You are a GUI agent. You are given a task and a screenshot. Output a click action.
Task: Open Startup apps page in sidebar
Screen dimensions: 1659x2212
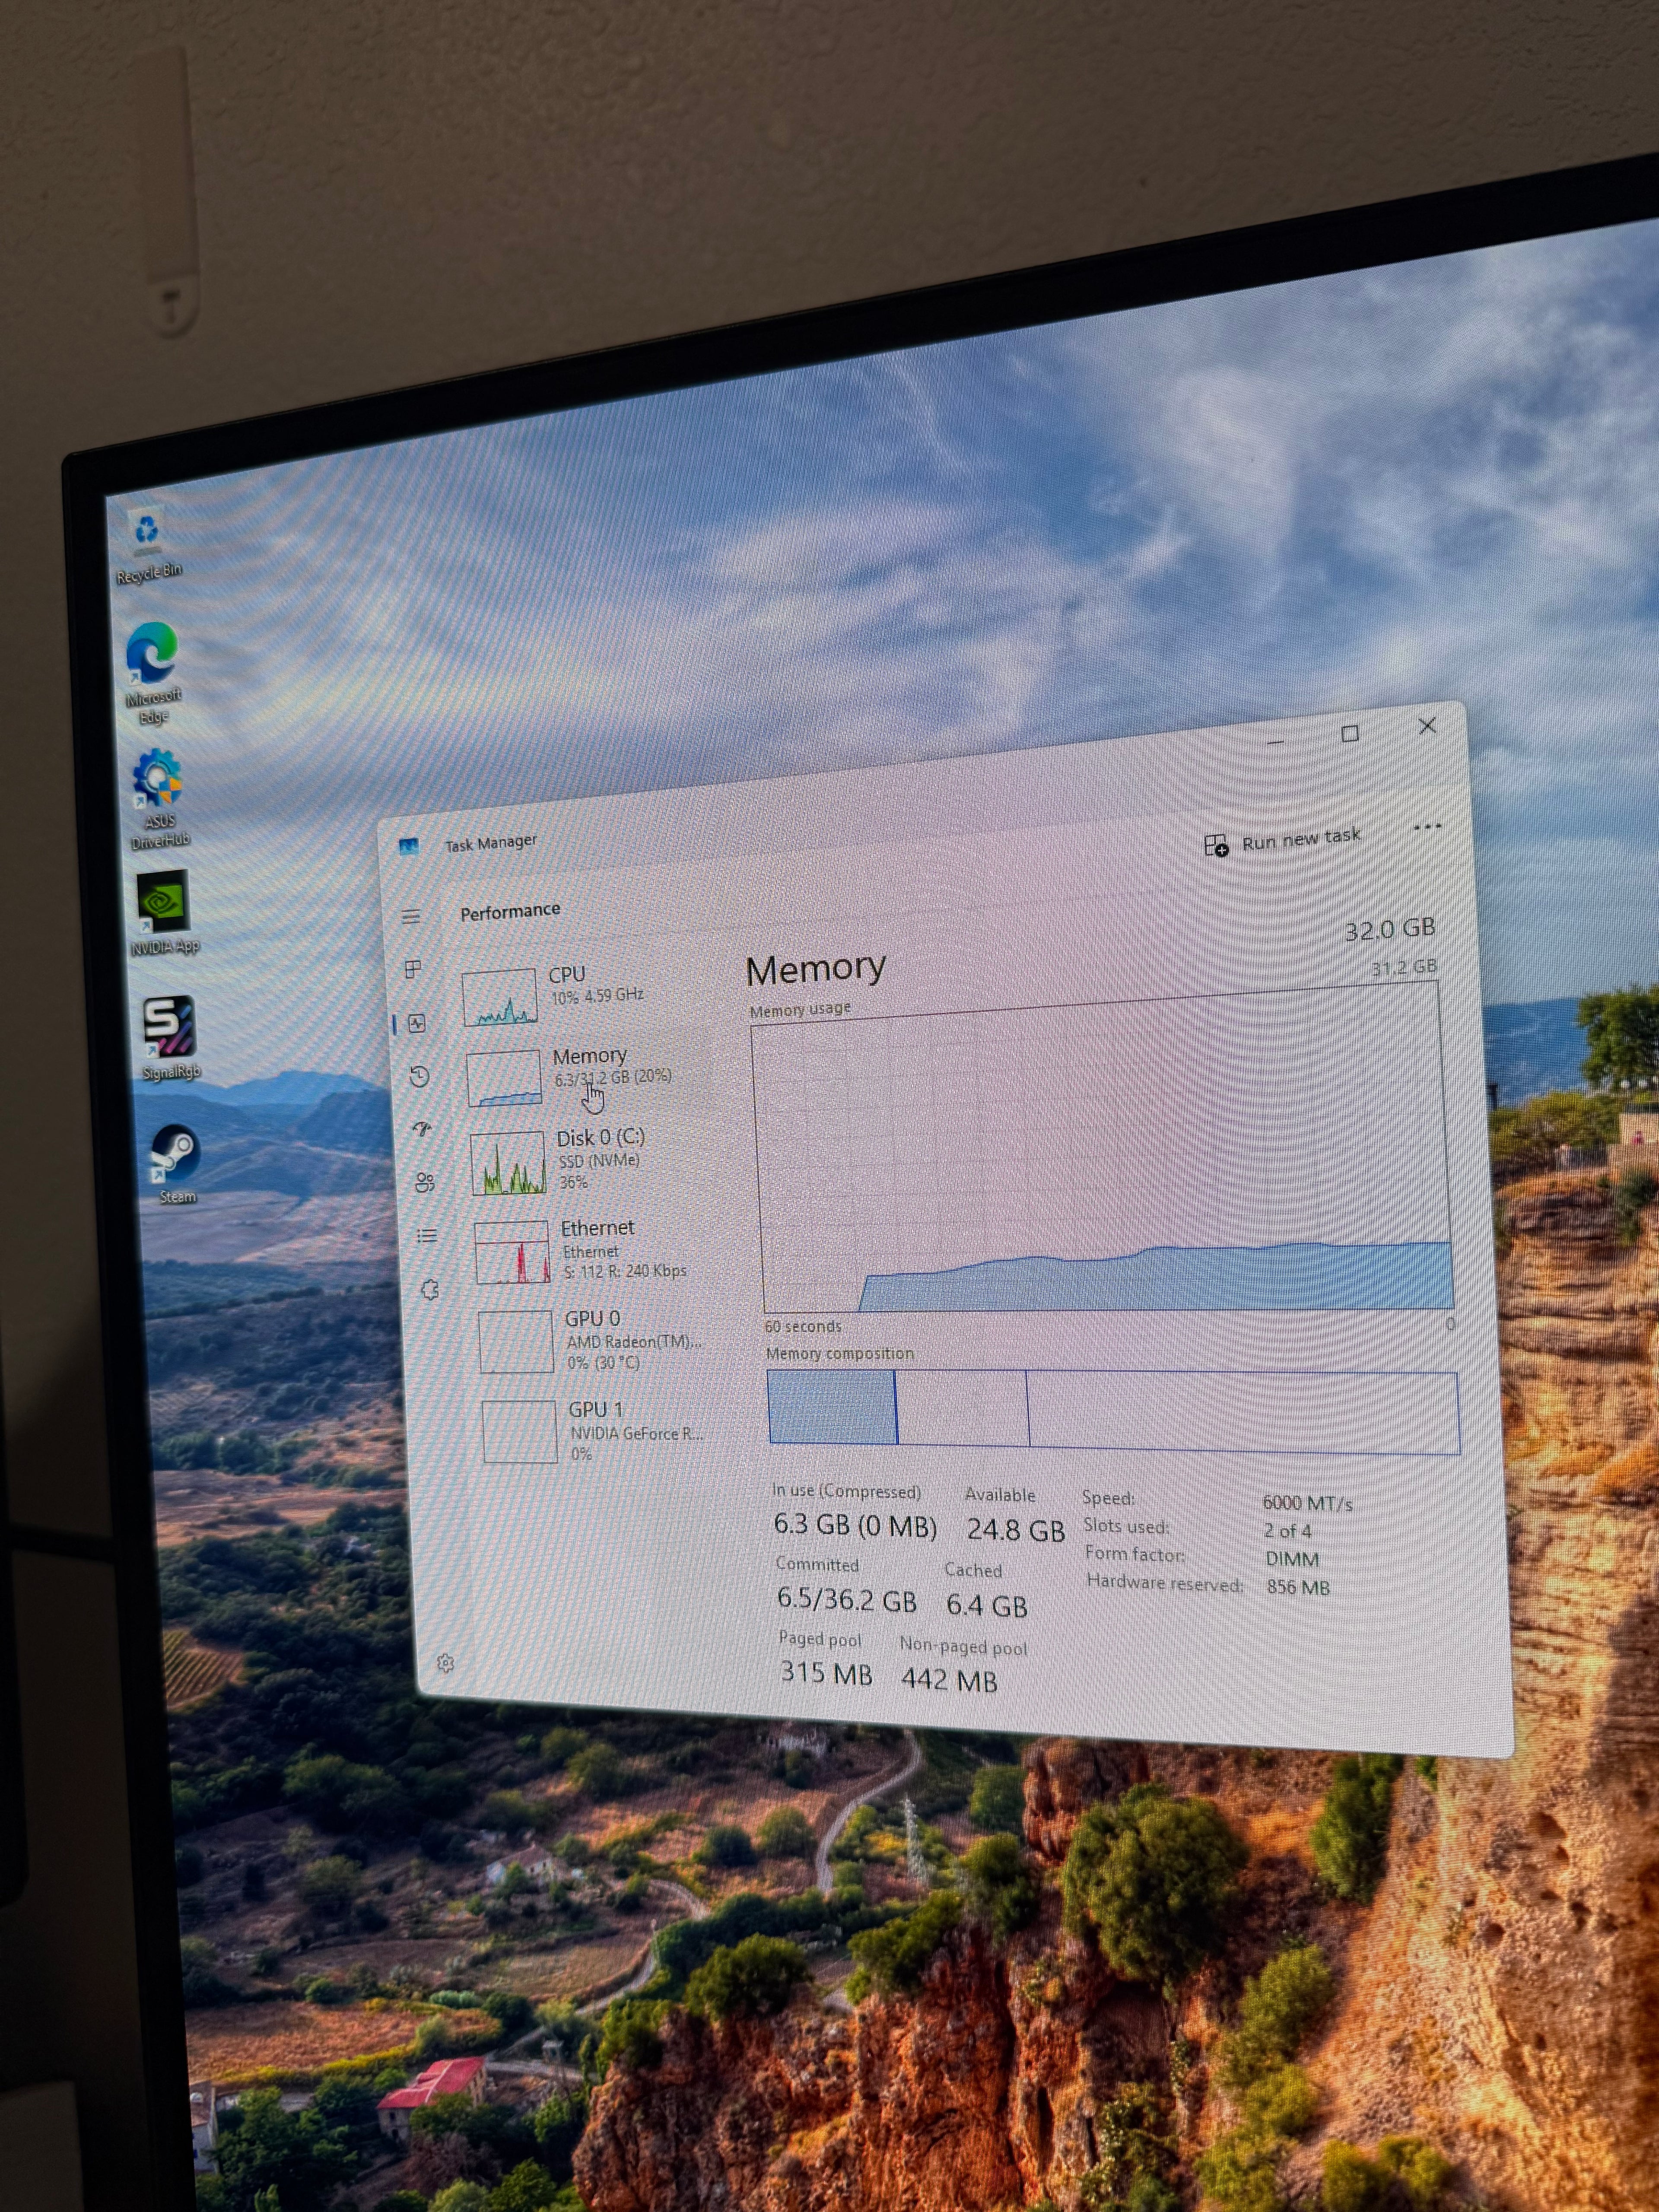[x=422, y=1129]
